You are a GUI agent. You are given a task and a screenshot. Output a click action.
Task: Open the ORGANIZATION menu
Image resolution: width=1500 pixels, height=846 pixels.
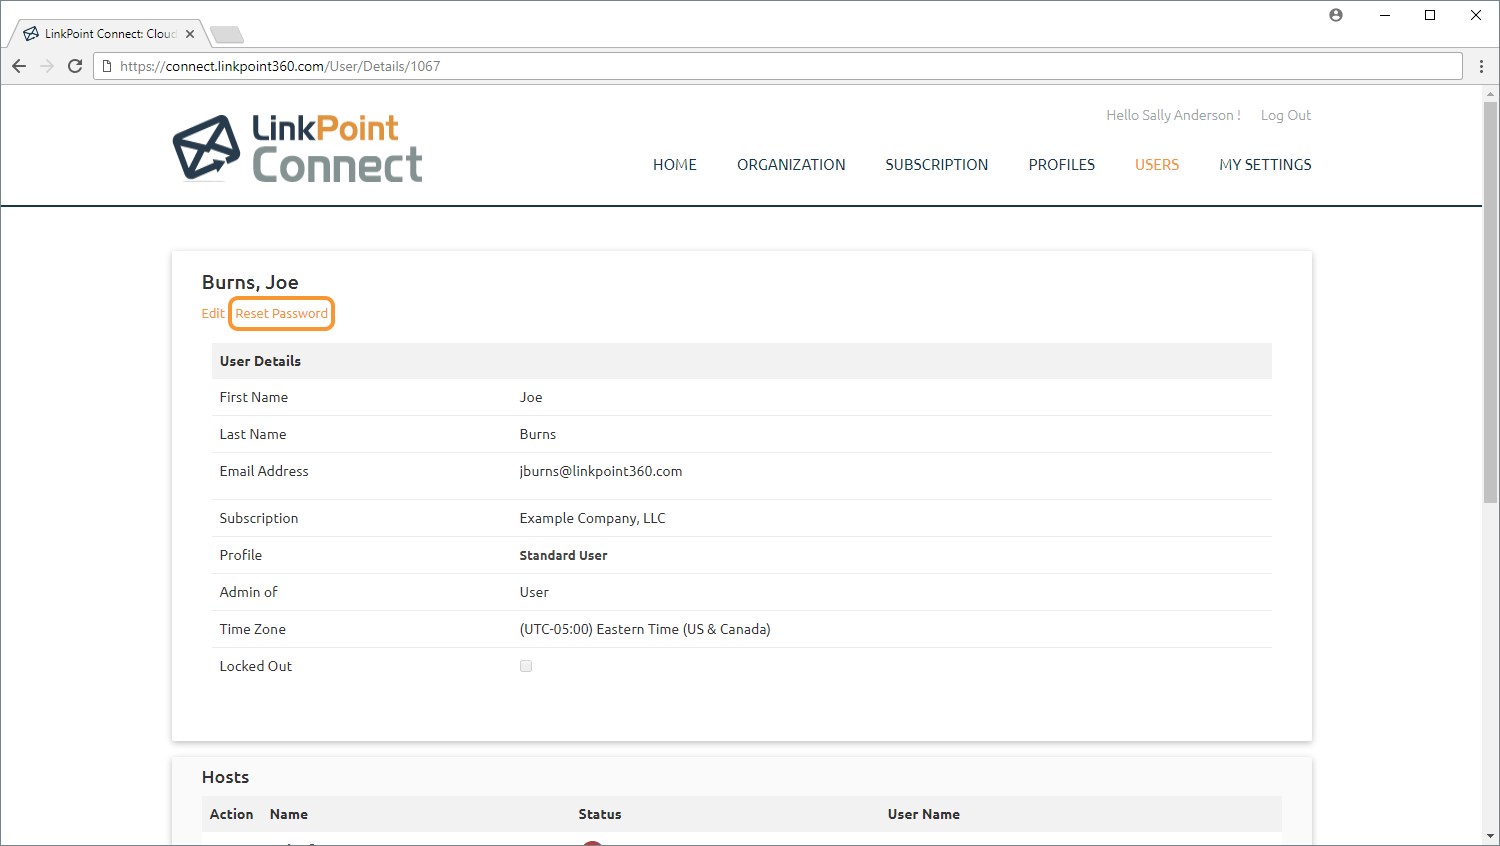coord(791,165)
